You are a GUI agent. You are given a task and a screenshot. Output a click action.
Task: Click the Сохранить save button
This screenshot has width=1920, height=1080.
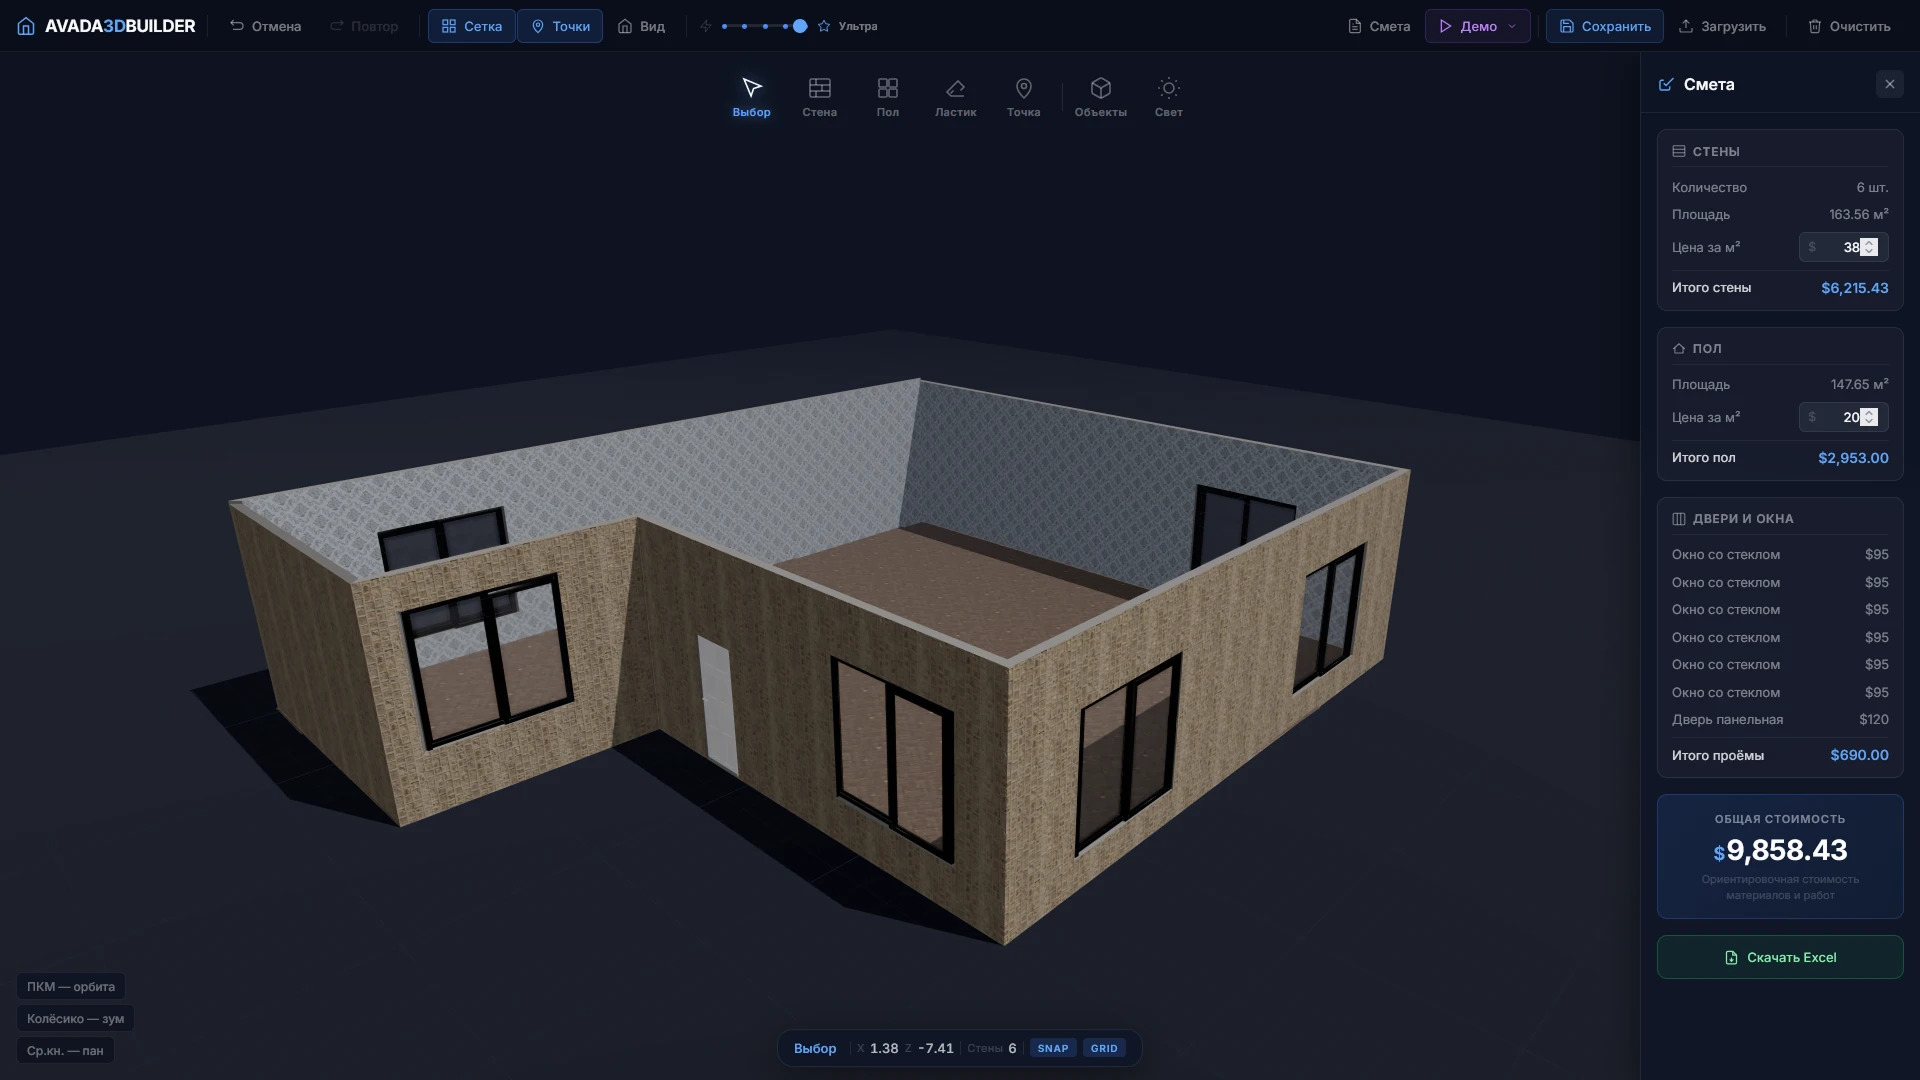(x=1605, y=26)
